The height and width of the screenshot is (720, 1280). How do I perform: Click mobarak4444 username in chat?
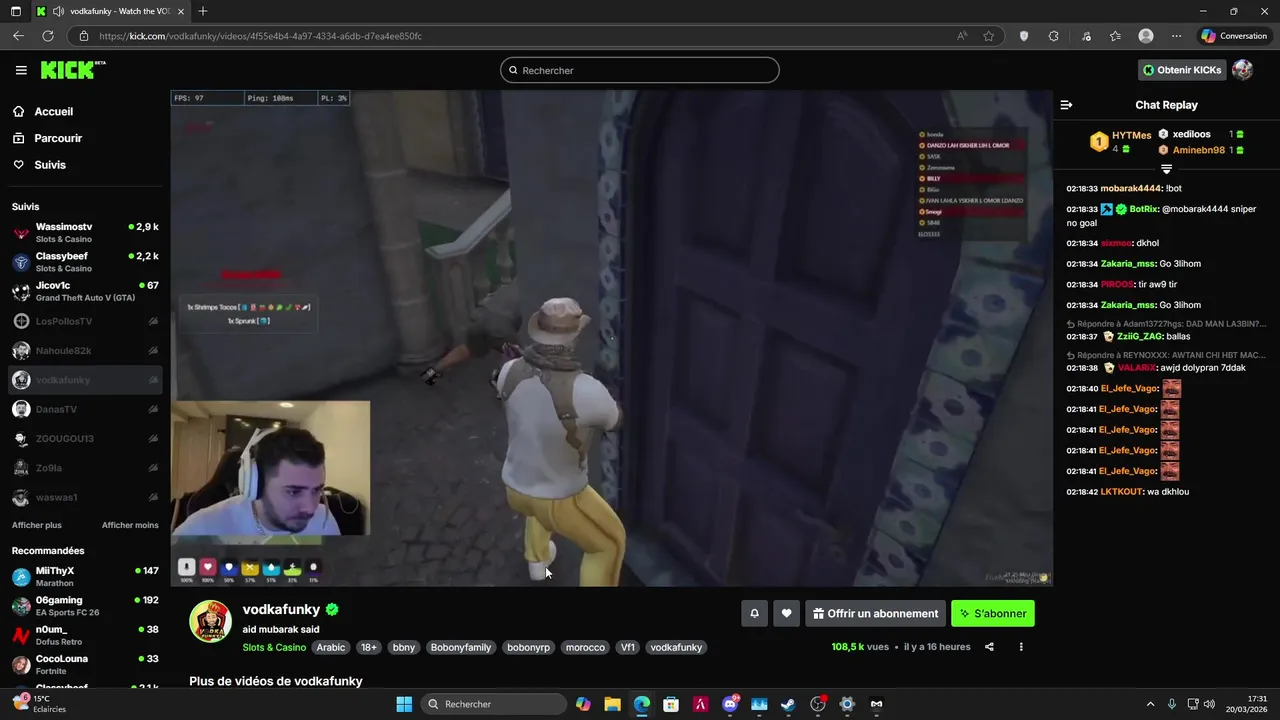(x=1131, y=188)
